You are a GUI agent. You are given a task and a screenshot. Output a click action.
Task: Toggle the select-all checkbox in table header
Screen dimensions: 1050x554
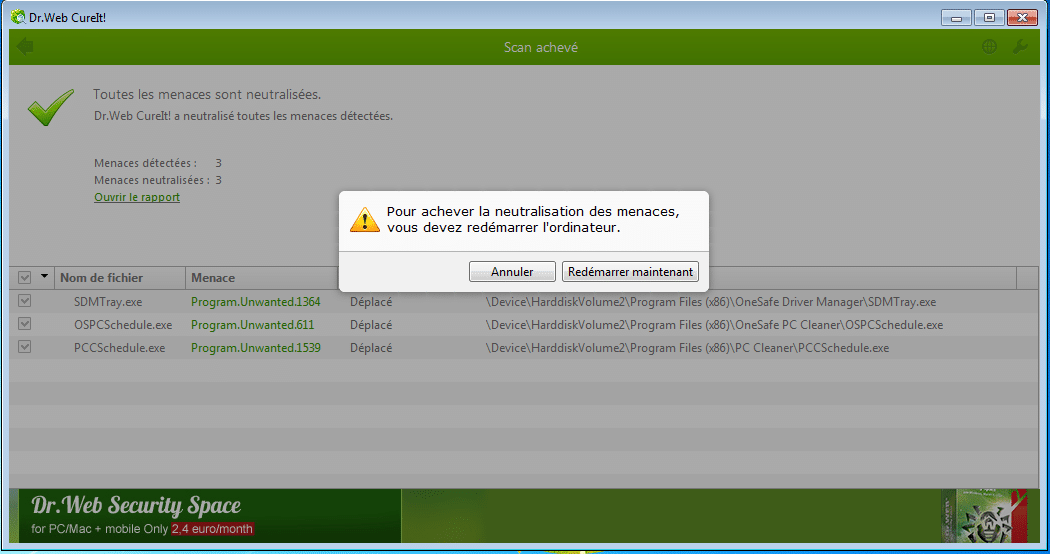(25, 277)
